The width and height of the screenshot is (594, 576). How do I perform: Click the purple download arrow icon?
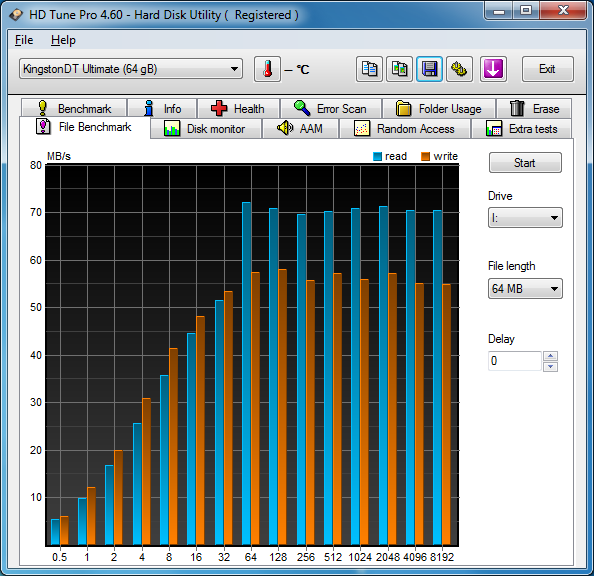pyautogui.click(x=493, y=69)
